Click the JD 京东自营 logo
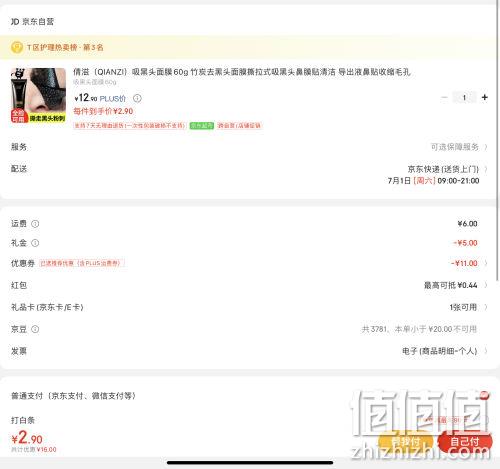 32,22
